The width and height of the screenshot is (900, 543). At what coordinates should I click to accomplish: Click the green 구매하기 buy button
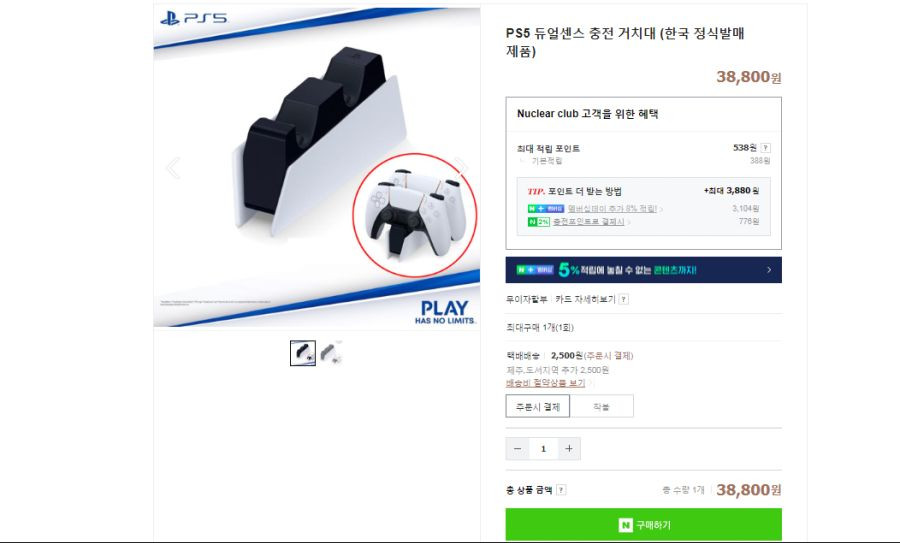[x=643, y=524]
